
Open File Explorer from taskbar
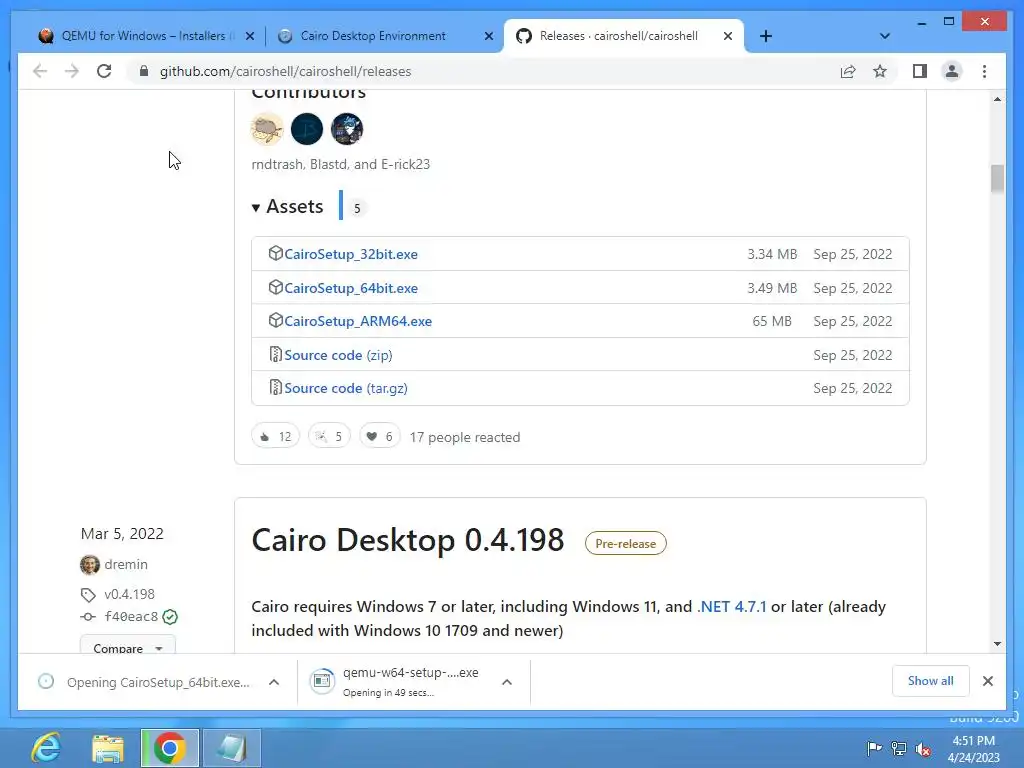coord(108,748)
